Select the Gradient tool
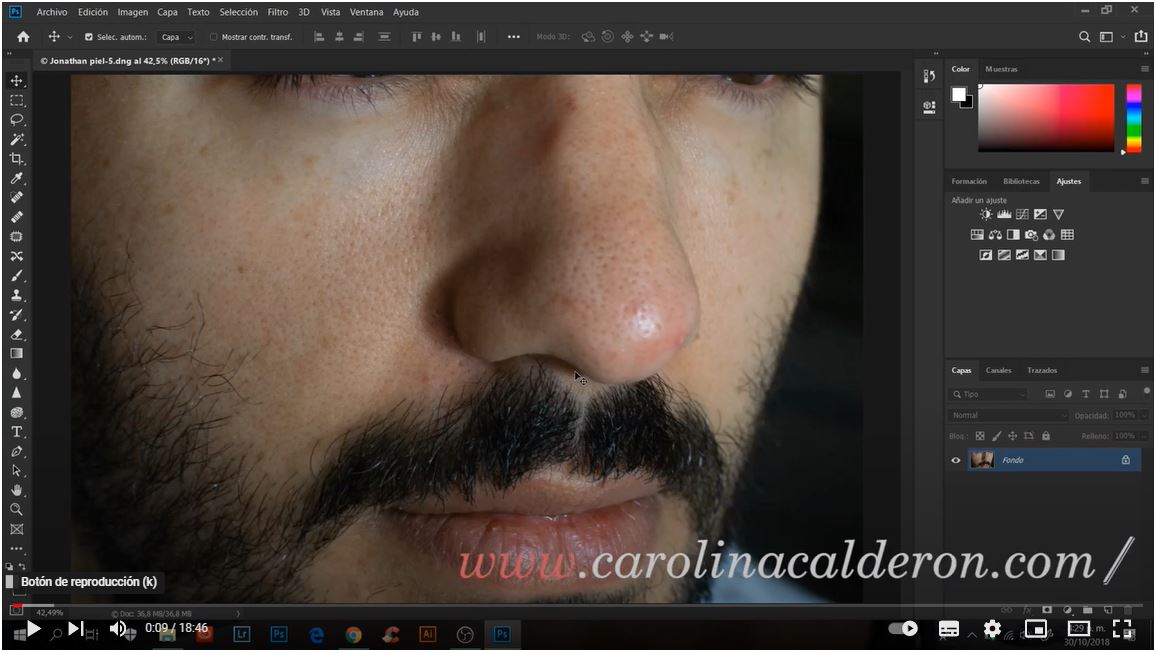 pos(16,353)
